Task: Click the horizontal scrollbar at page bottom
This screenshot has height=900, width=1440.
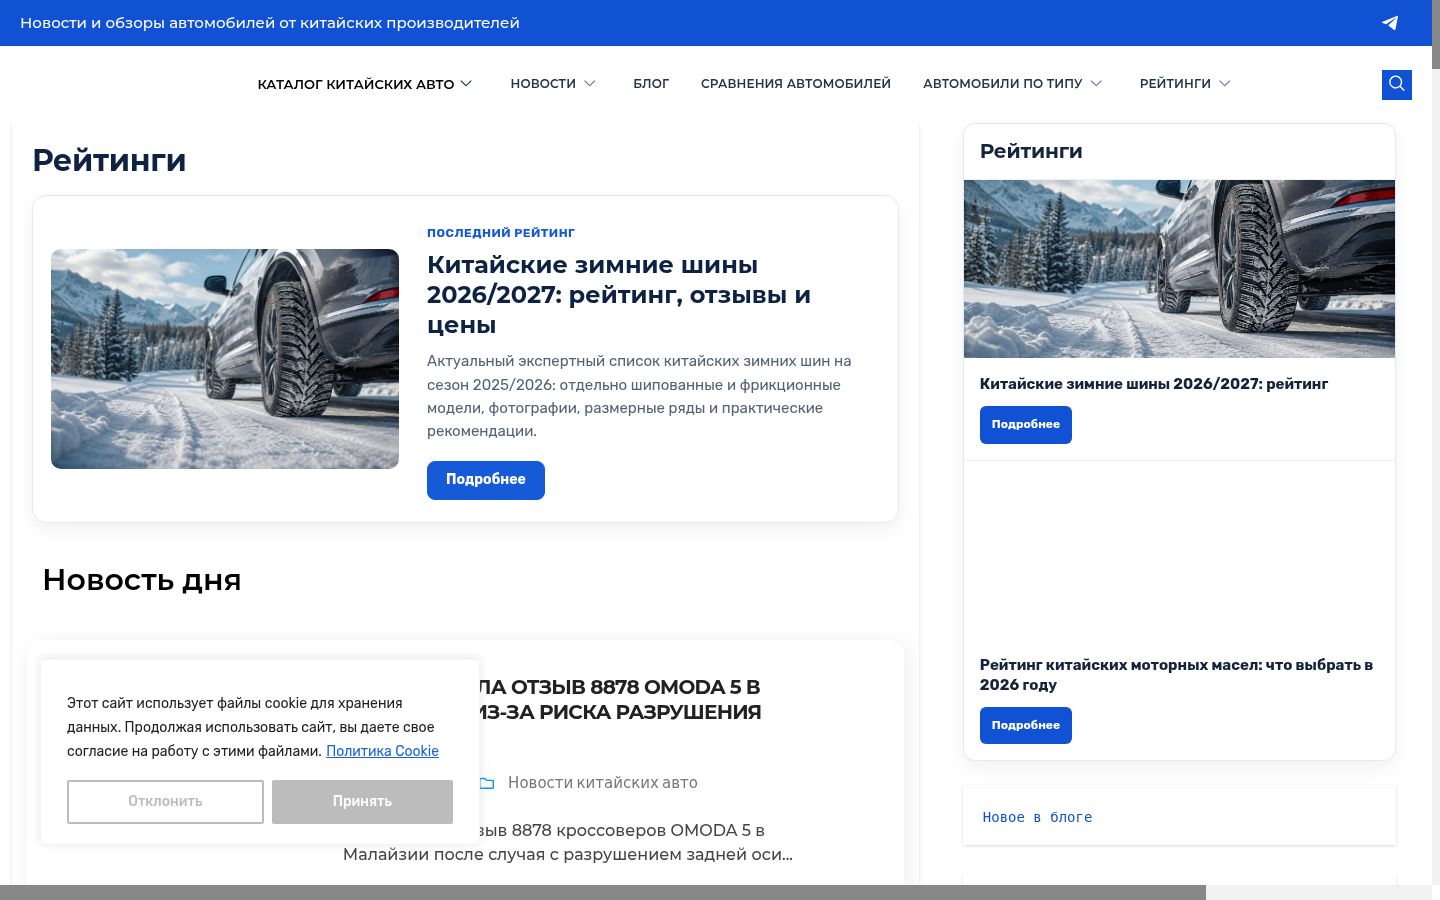Action: pos(603,892)
